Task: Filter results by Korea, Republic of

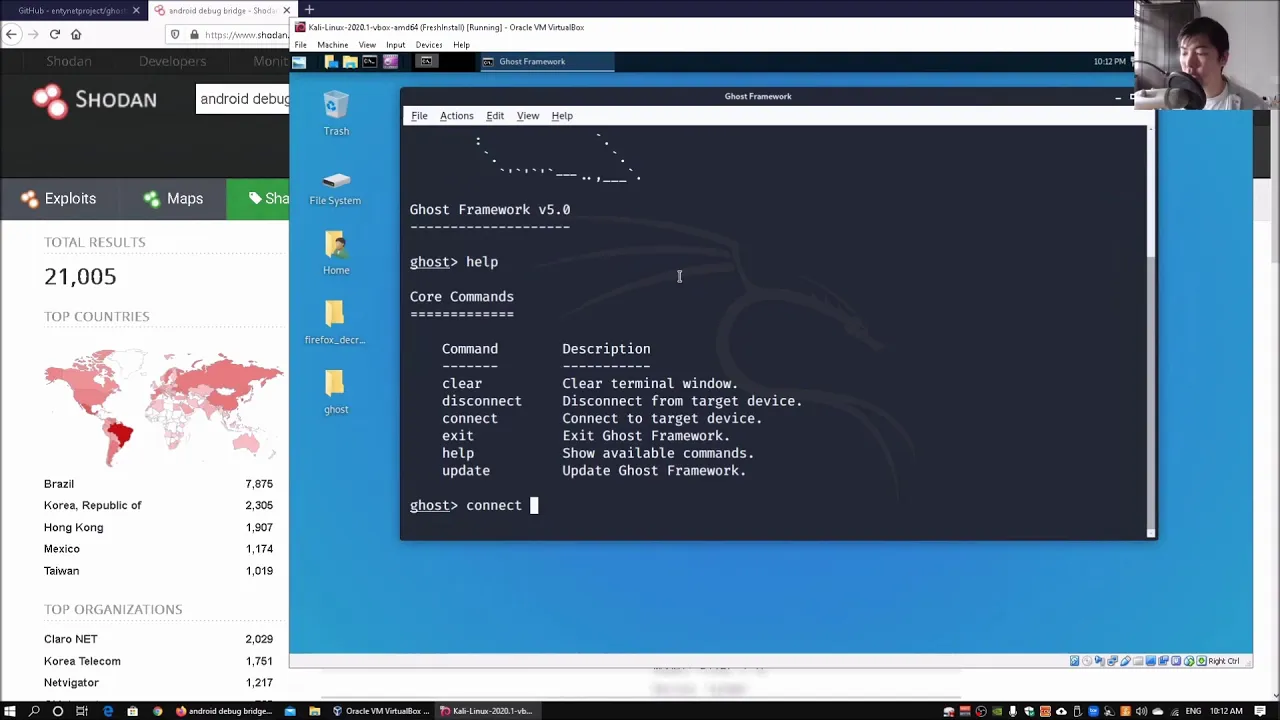Action: [x=93, y=506]
